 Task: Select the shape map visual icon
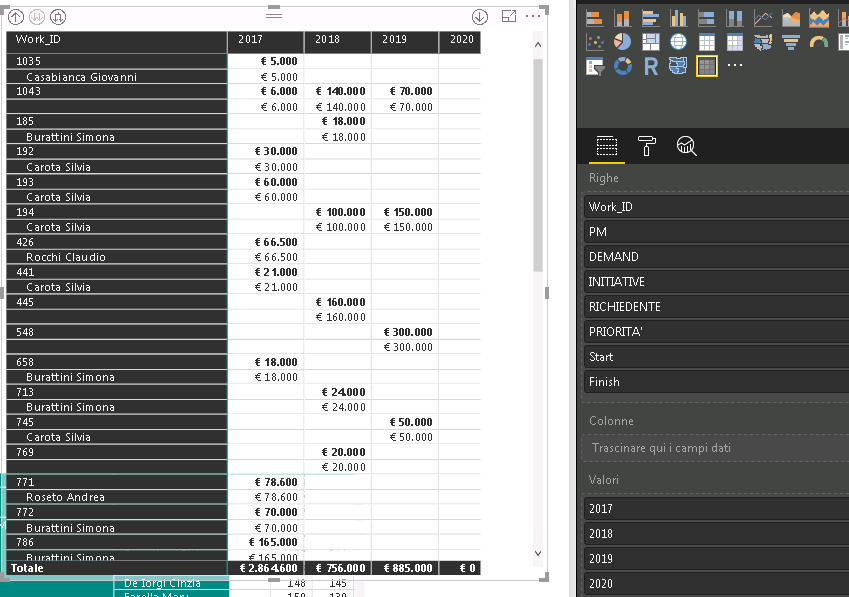click(x=678, y=66)
